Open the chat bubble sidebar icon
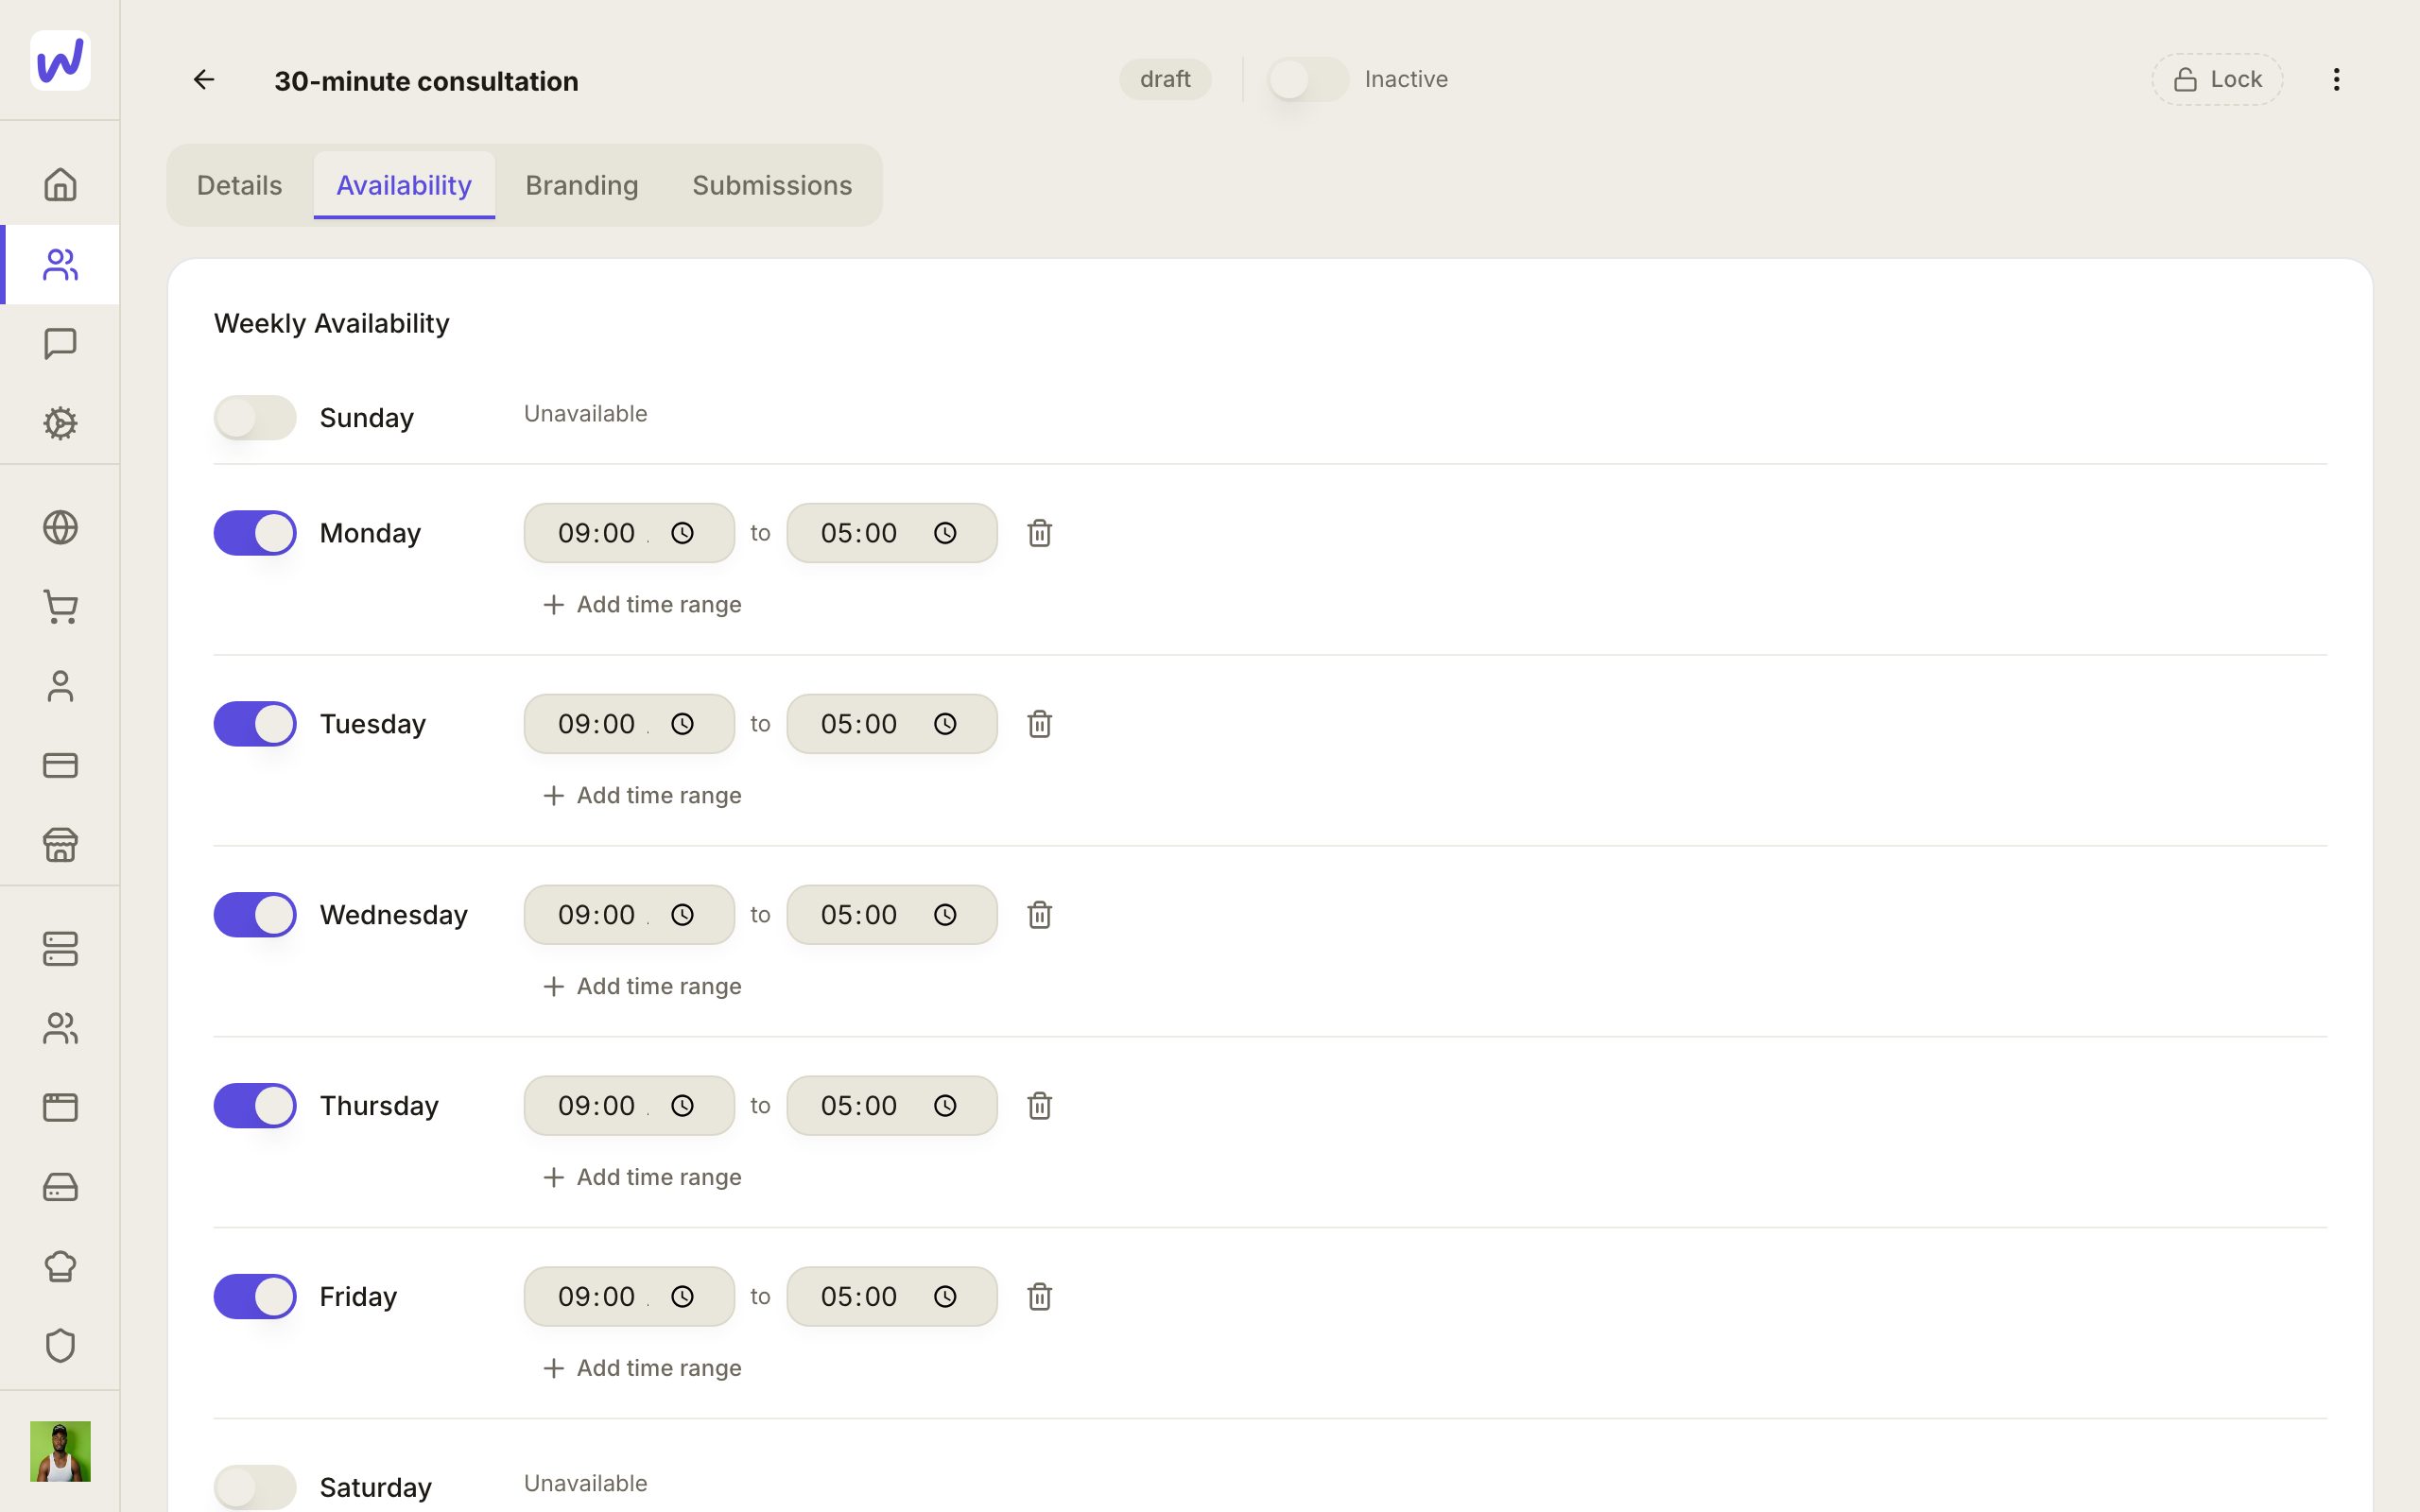Viewport: 2420px width, 1512px height. 60,343
